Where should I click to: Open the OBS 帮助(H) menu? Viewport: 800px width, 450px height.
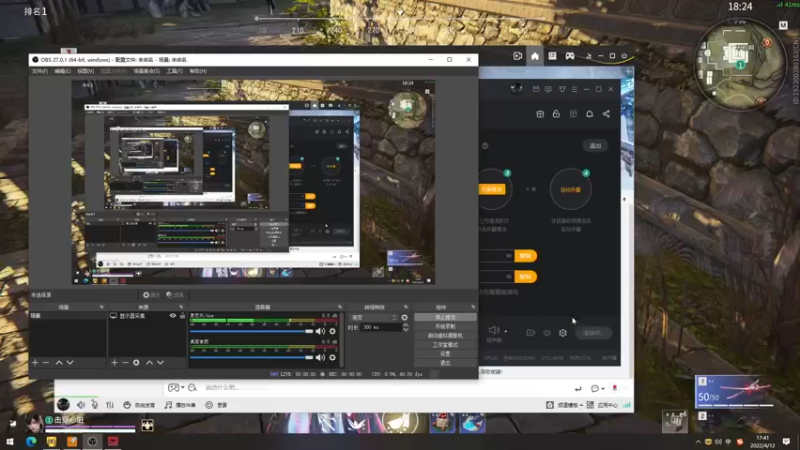pos(197,71)
